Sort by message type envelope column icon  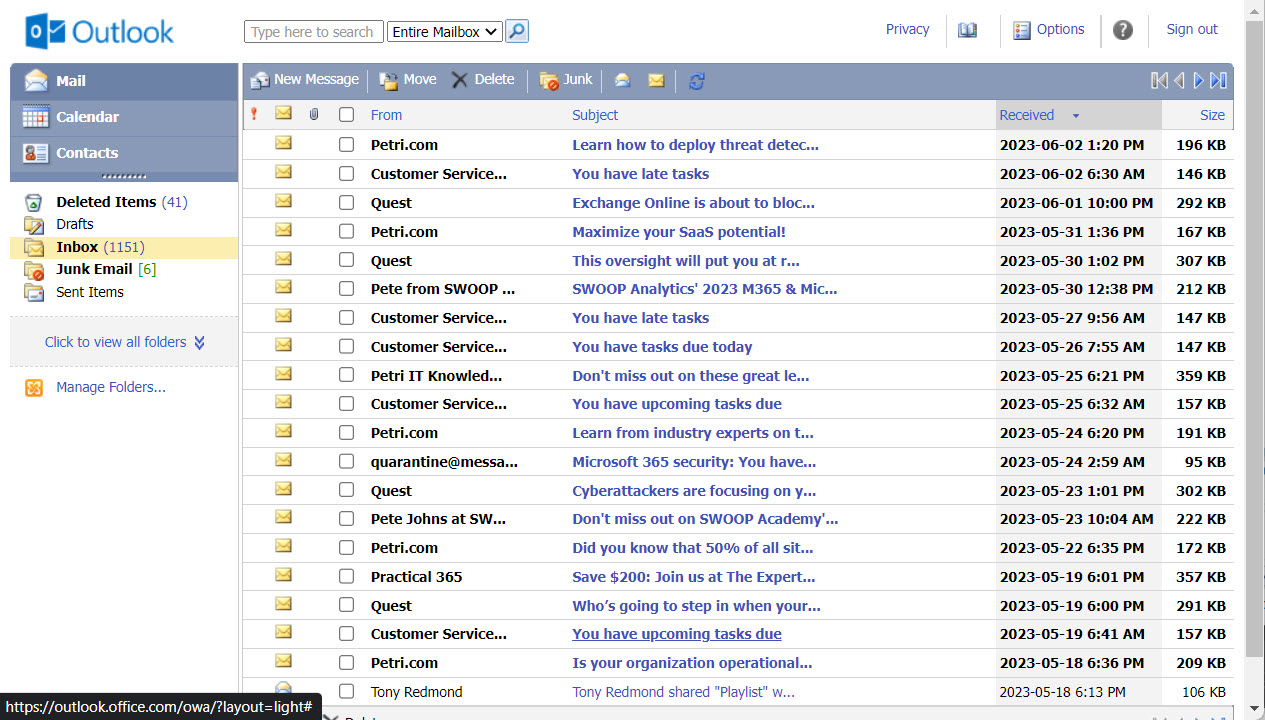[283, 113]
